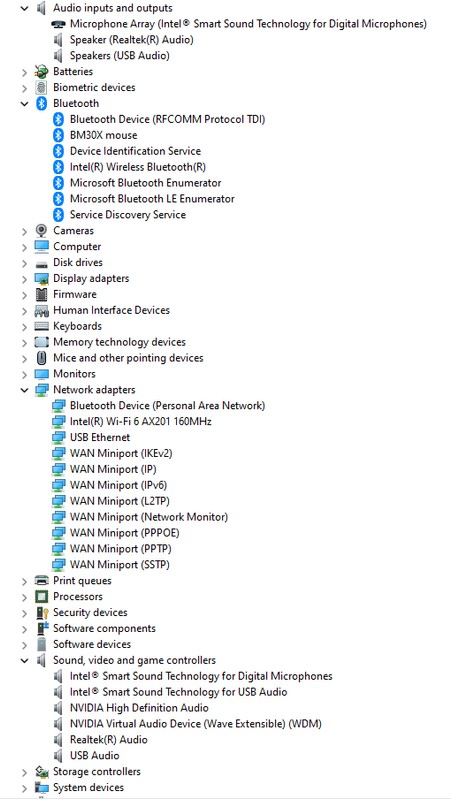Select WAN Miniport (PPPOE) adapter
Viewport: 451px width, 799px height.
(125, 533)
